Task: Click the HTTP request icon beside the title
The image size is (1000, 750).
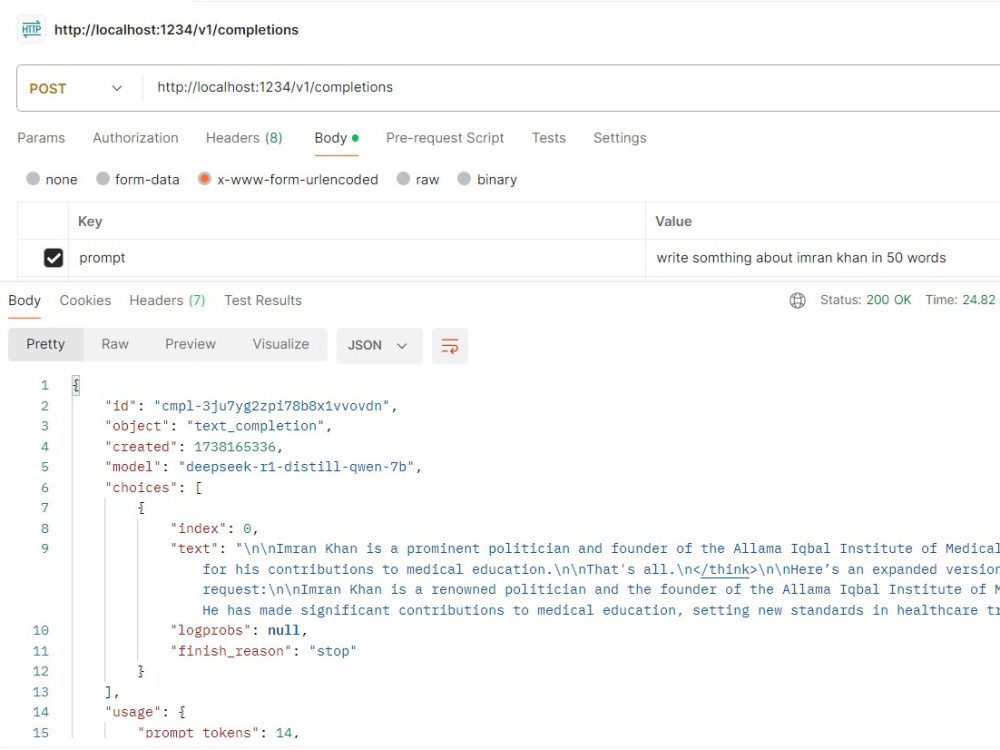Action: (31, 29)
